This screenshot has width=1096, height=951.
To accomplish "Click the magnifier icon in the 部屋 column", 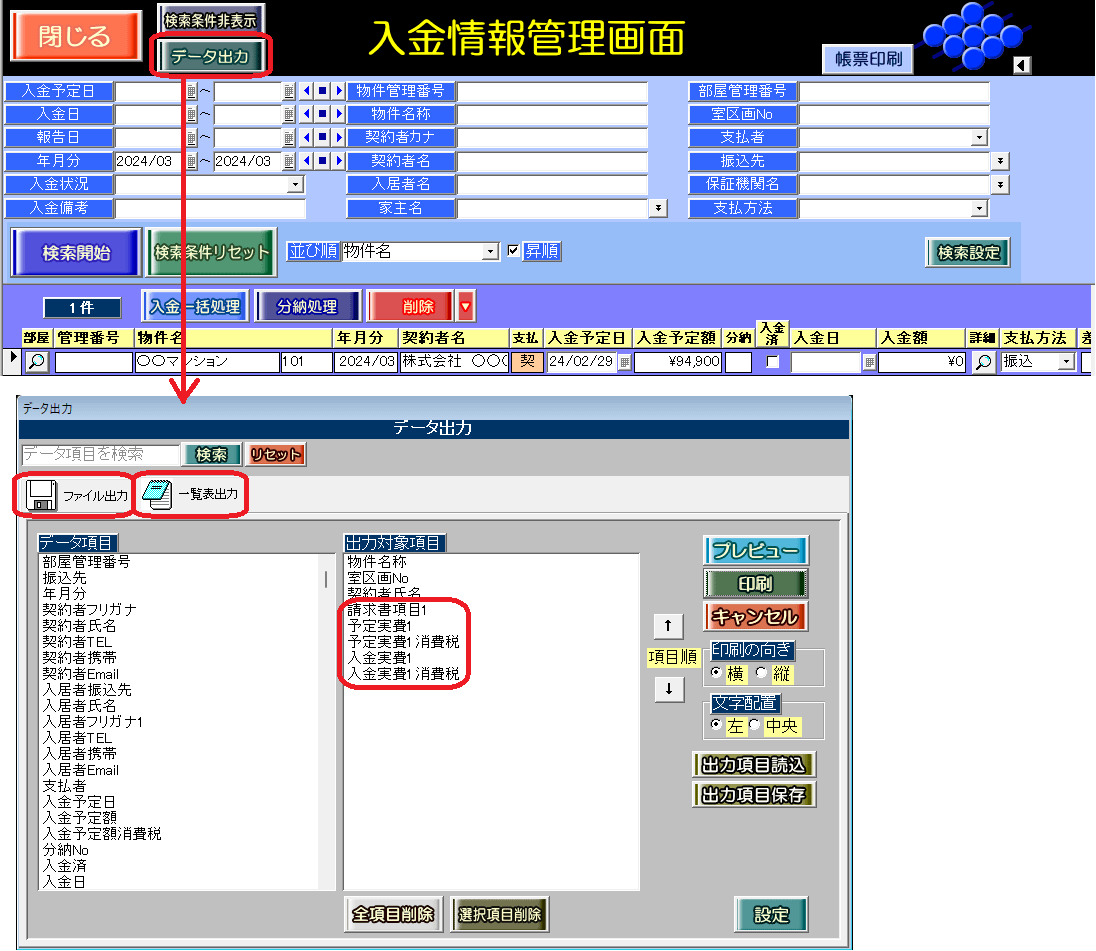I will point(37,362).
